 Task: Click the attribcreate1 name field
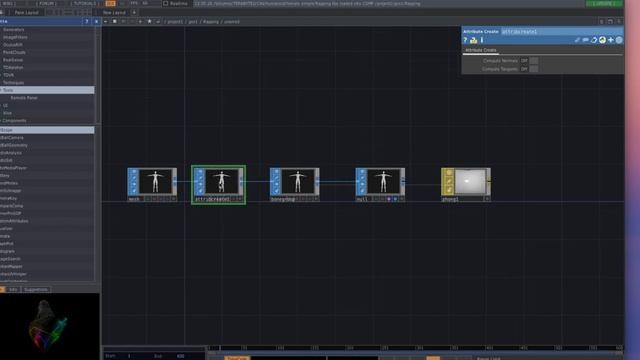pyautogui.click(x=561, y=31)
